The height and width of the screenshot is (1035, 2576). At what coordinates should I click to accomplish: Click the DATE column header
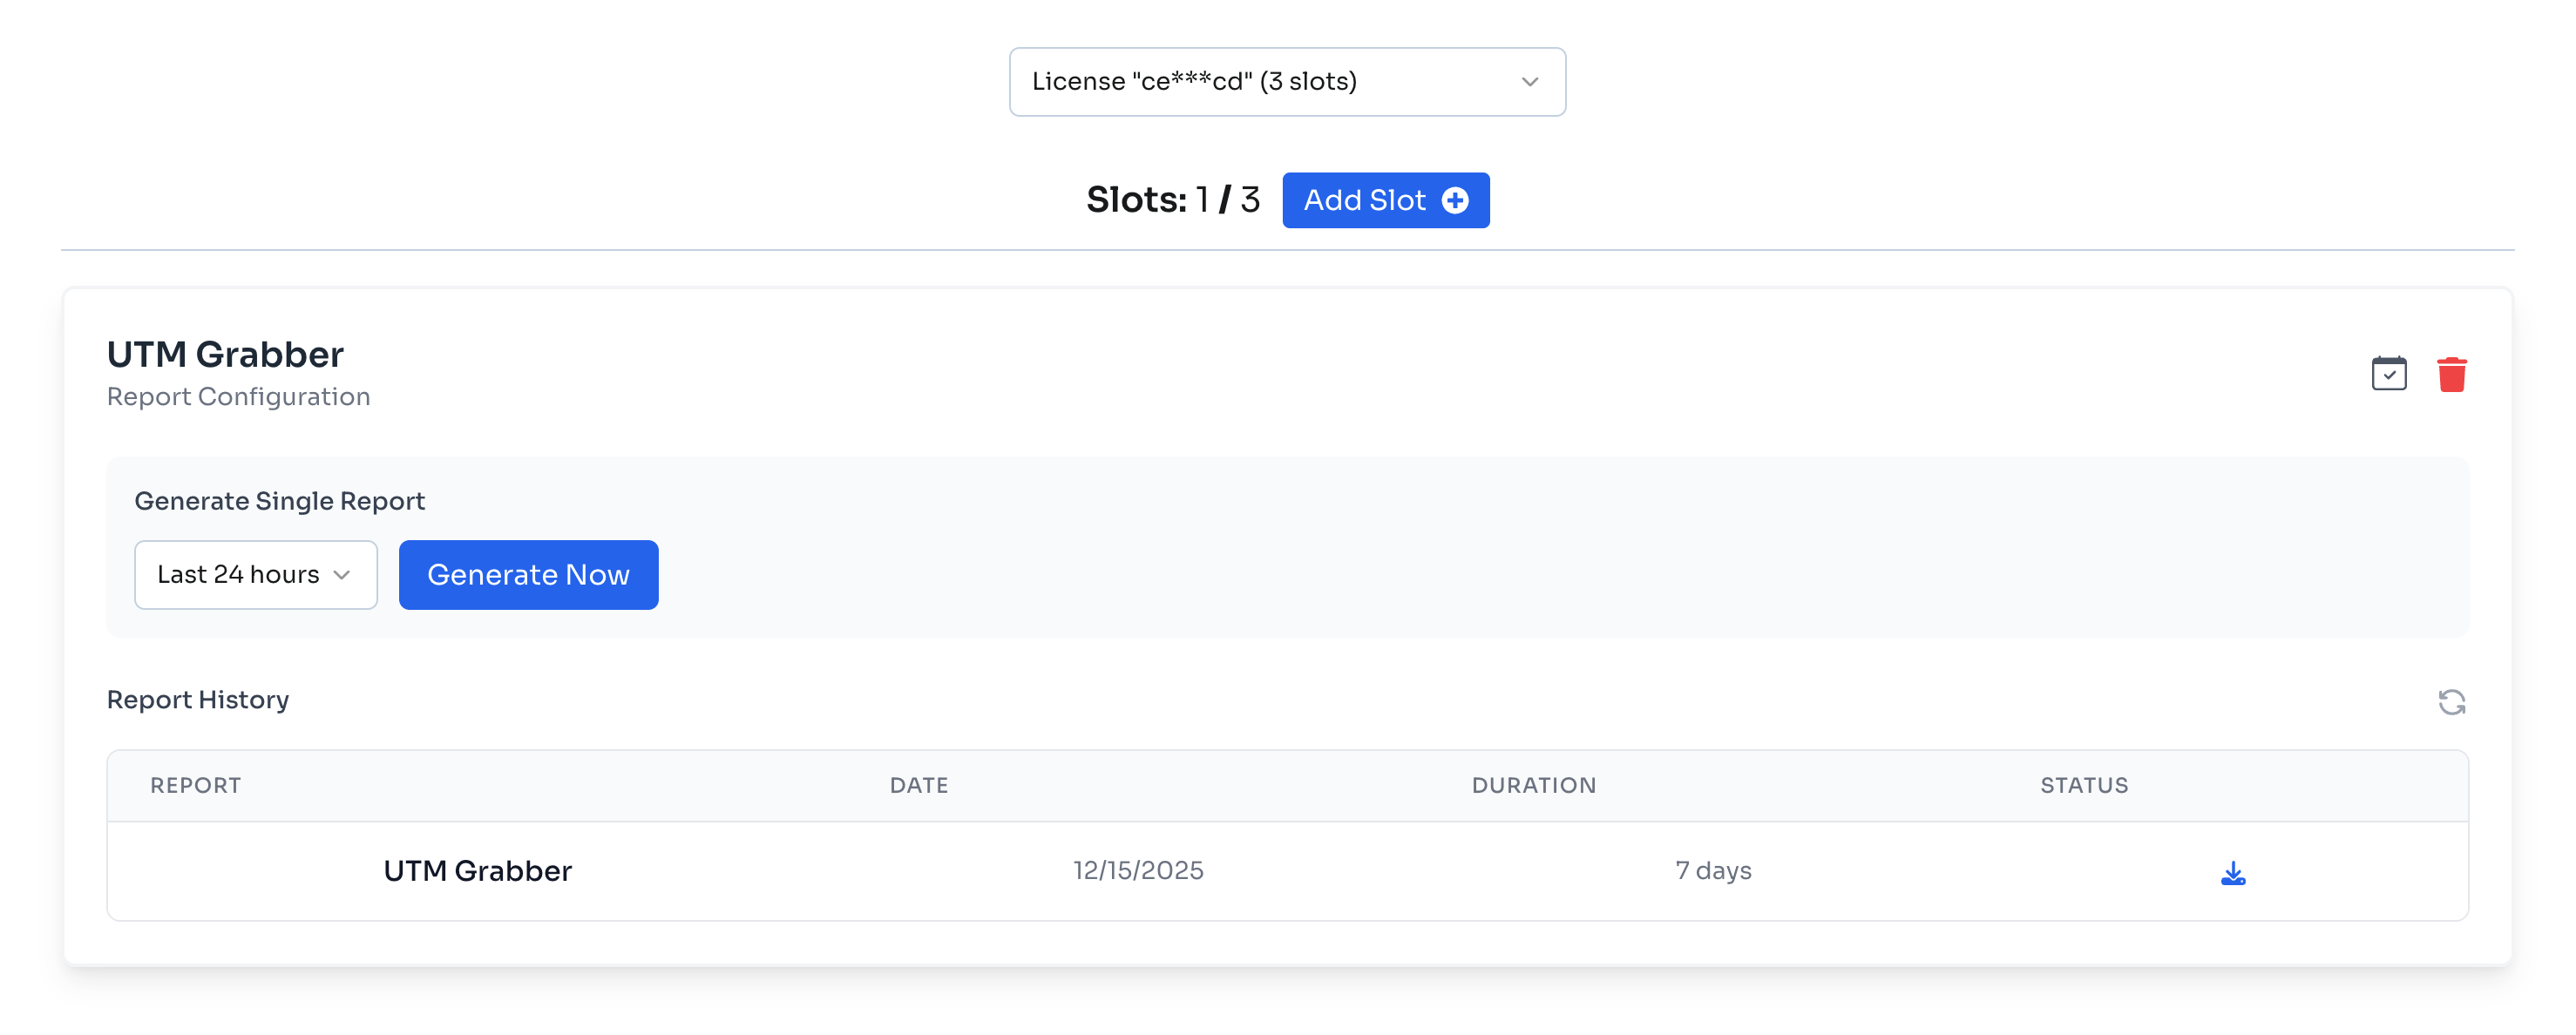click(x=918, y=785)
